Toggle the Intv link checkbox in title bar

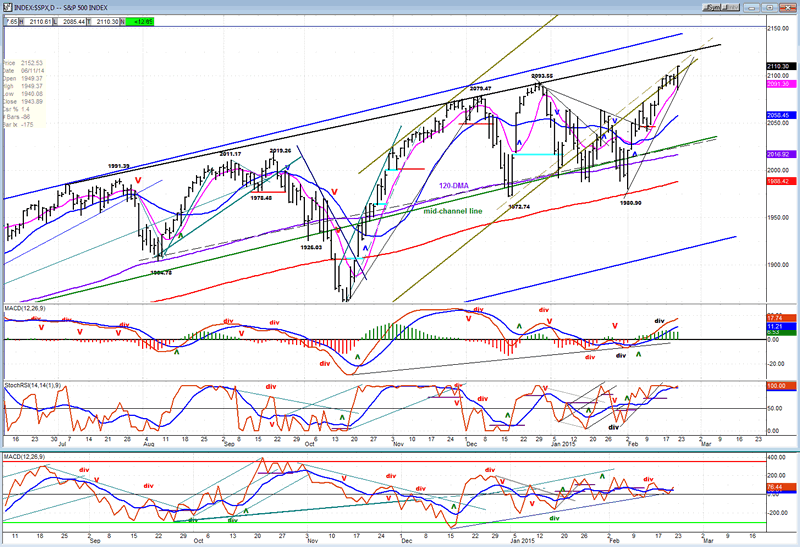(x=732, y=7)
